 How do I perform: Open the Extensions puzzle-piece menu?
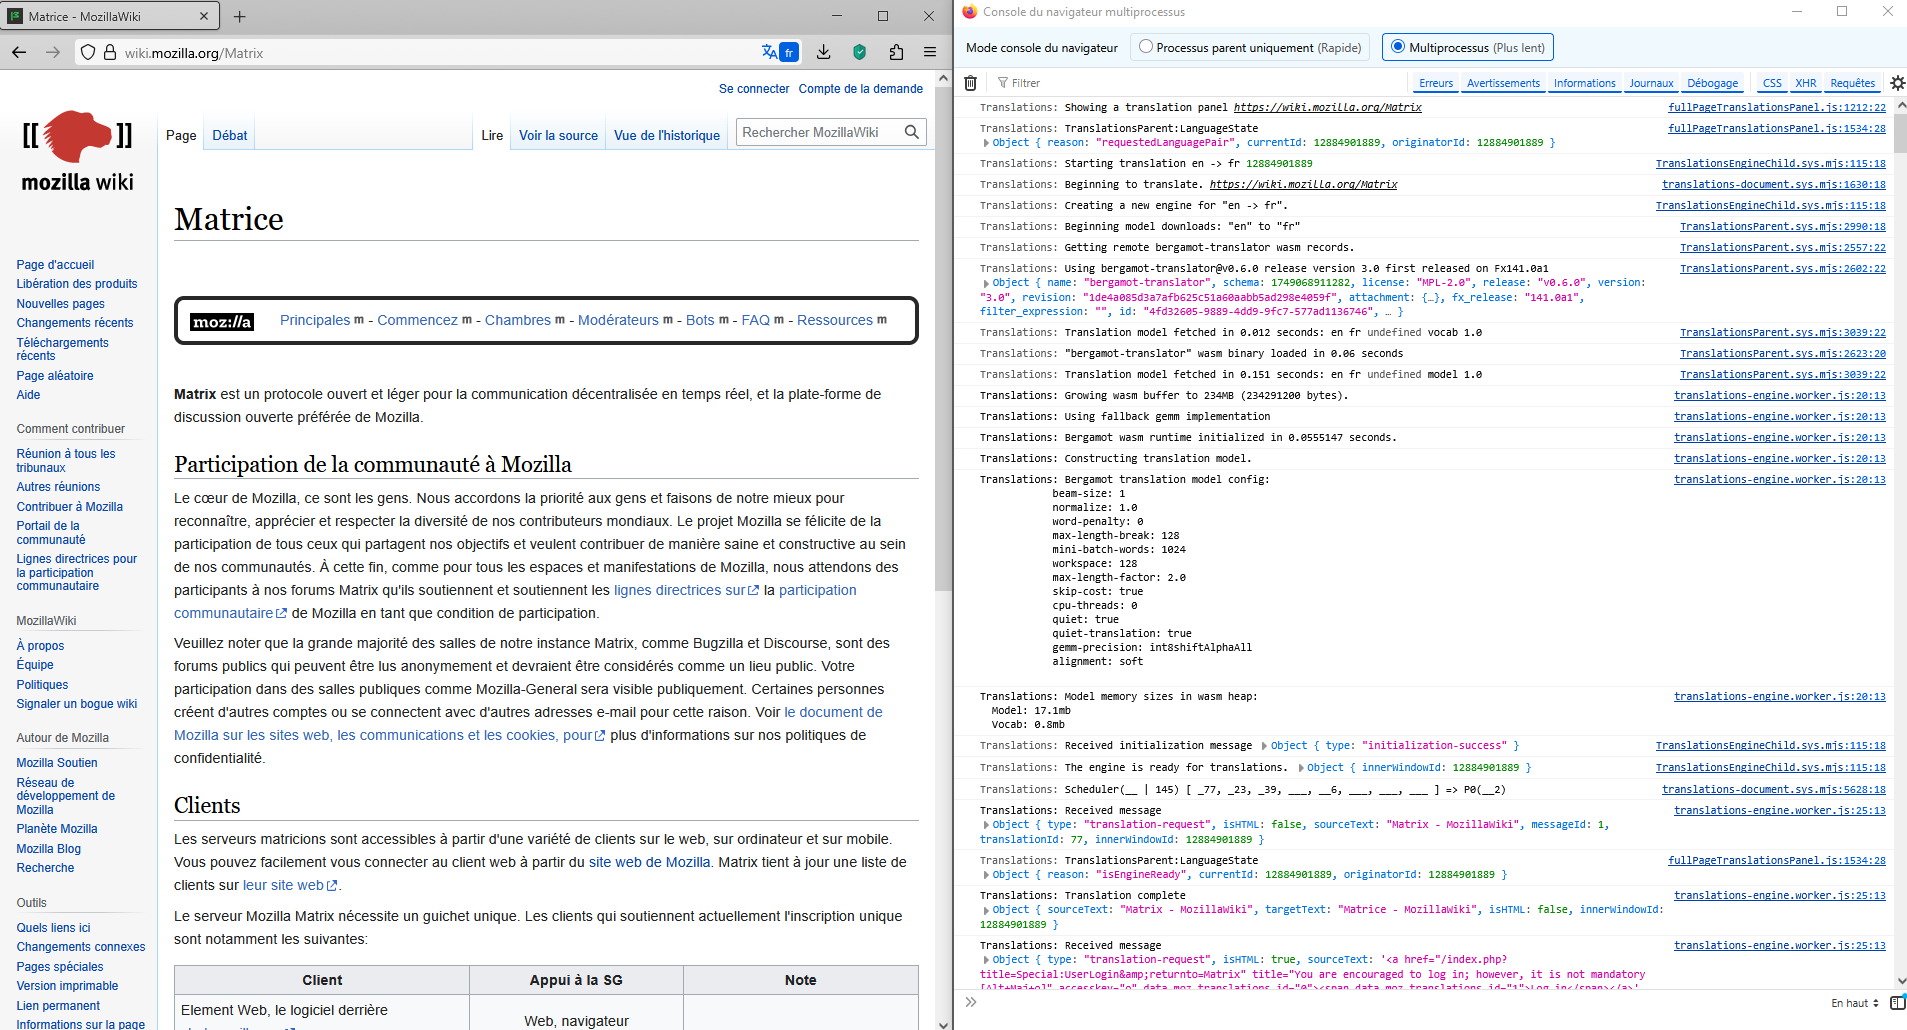tap(896, 52)
